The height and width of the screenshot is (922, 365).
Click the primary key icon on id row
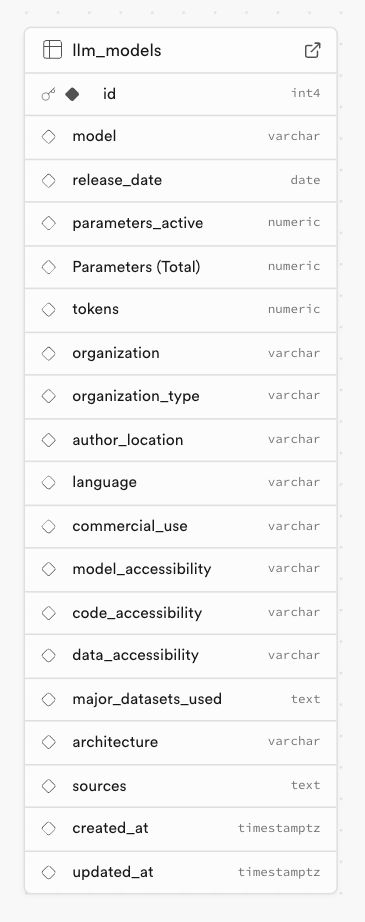pos(48,94)
